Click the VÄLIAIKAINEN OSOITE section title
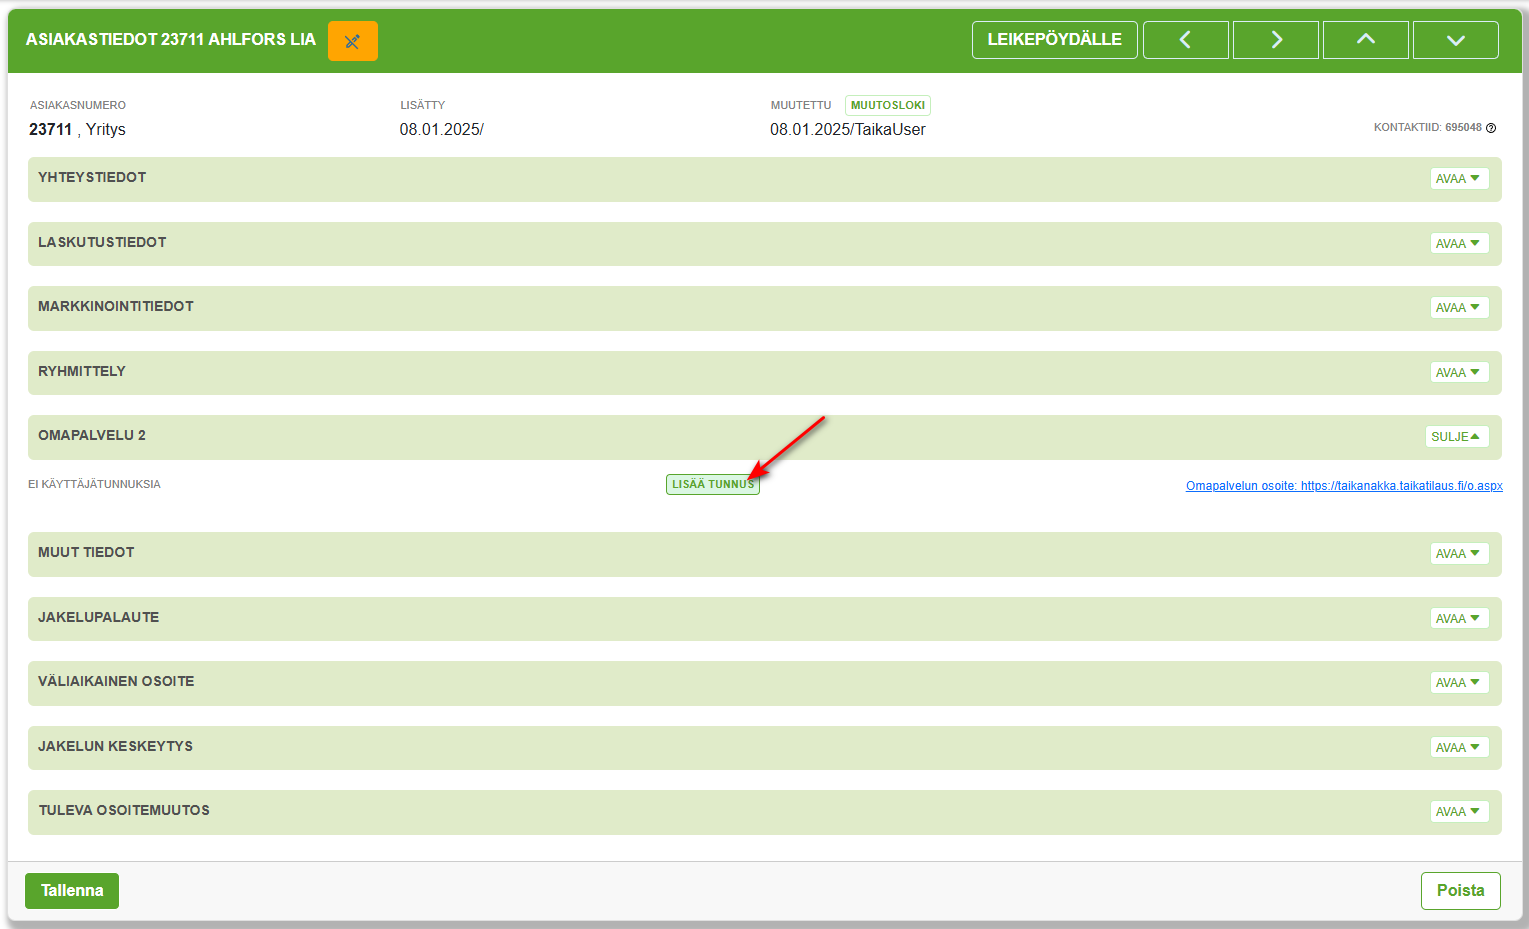This screenshot has height=929, width=1529. [116, 681]
